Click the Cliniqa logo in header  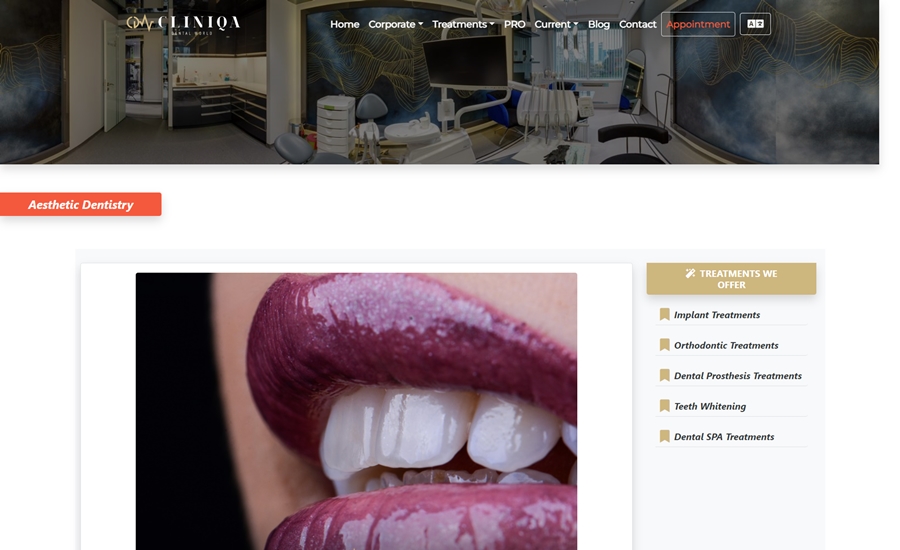183,24
